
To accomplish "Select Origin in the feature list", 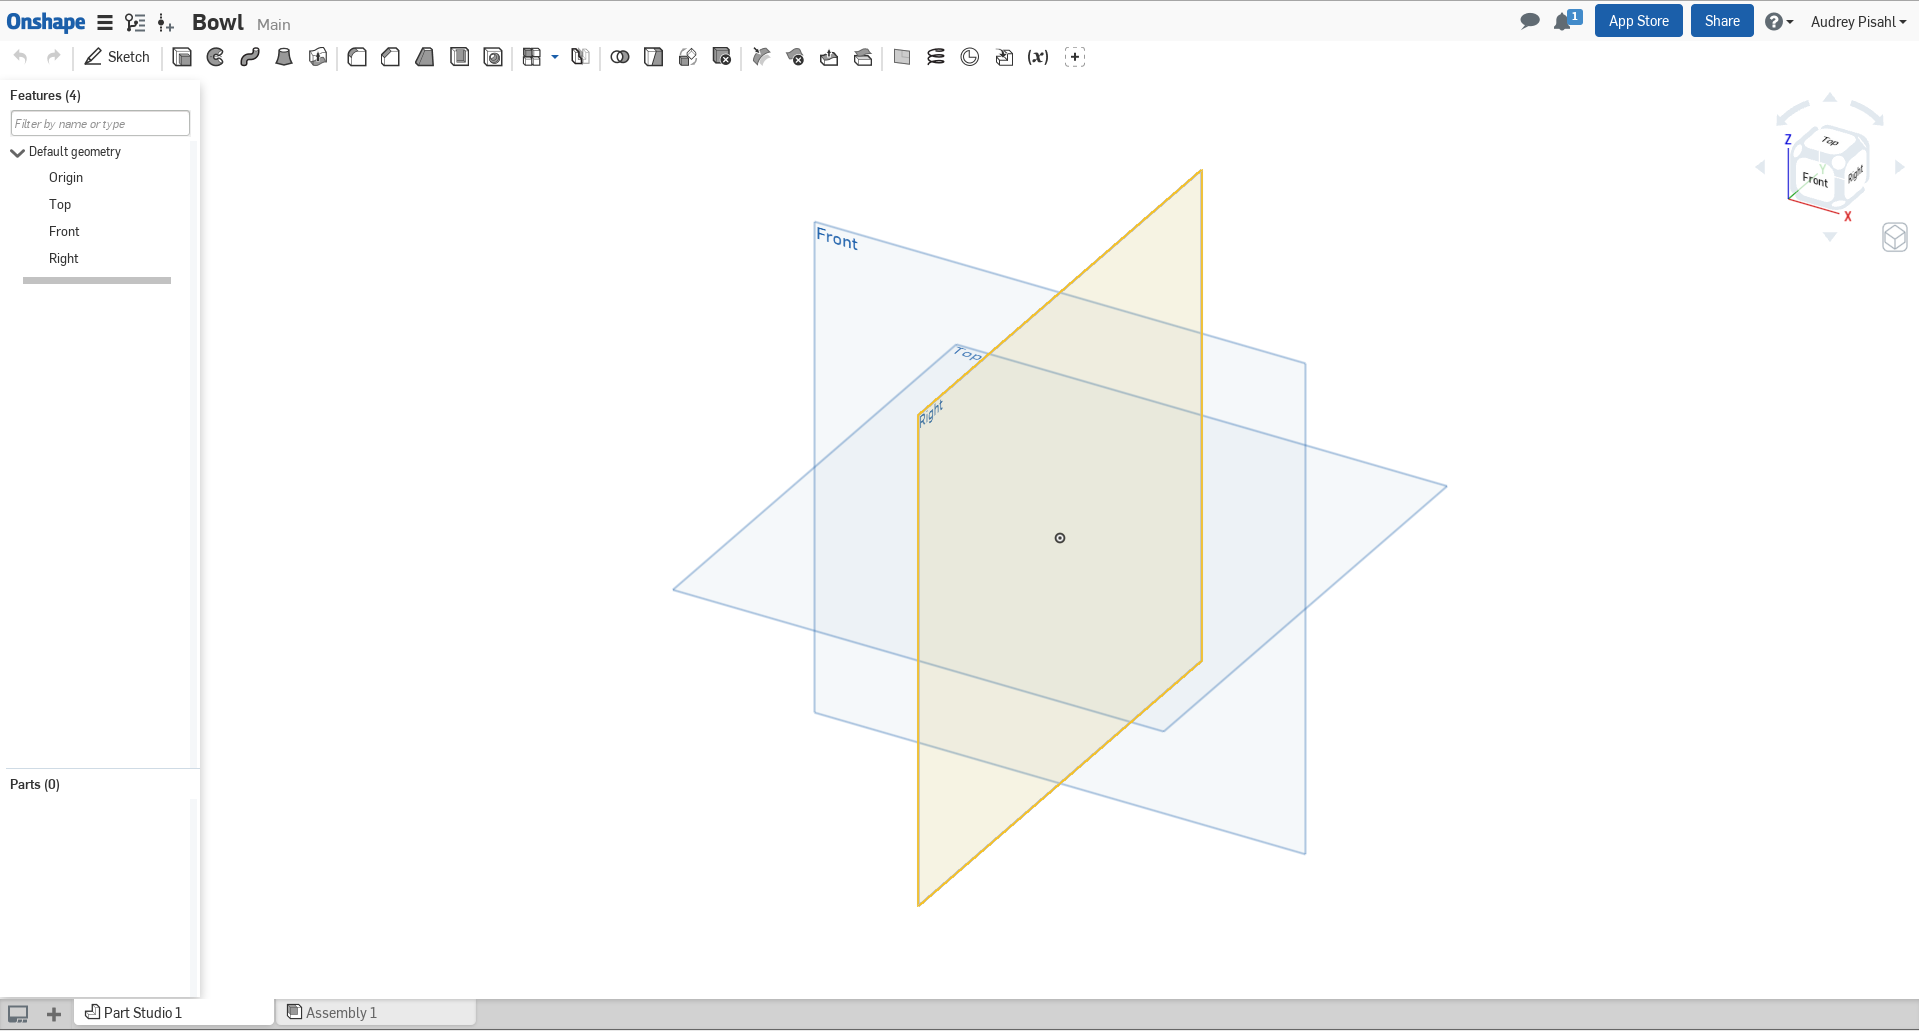I will [x=66, y=177].
